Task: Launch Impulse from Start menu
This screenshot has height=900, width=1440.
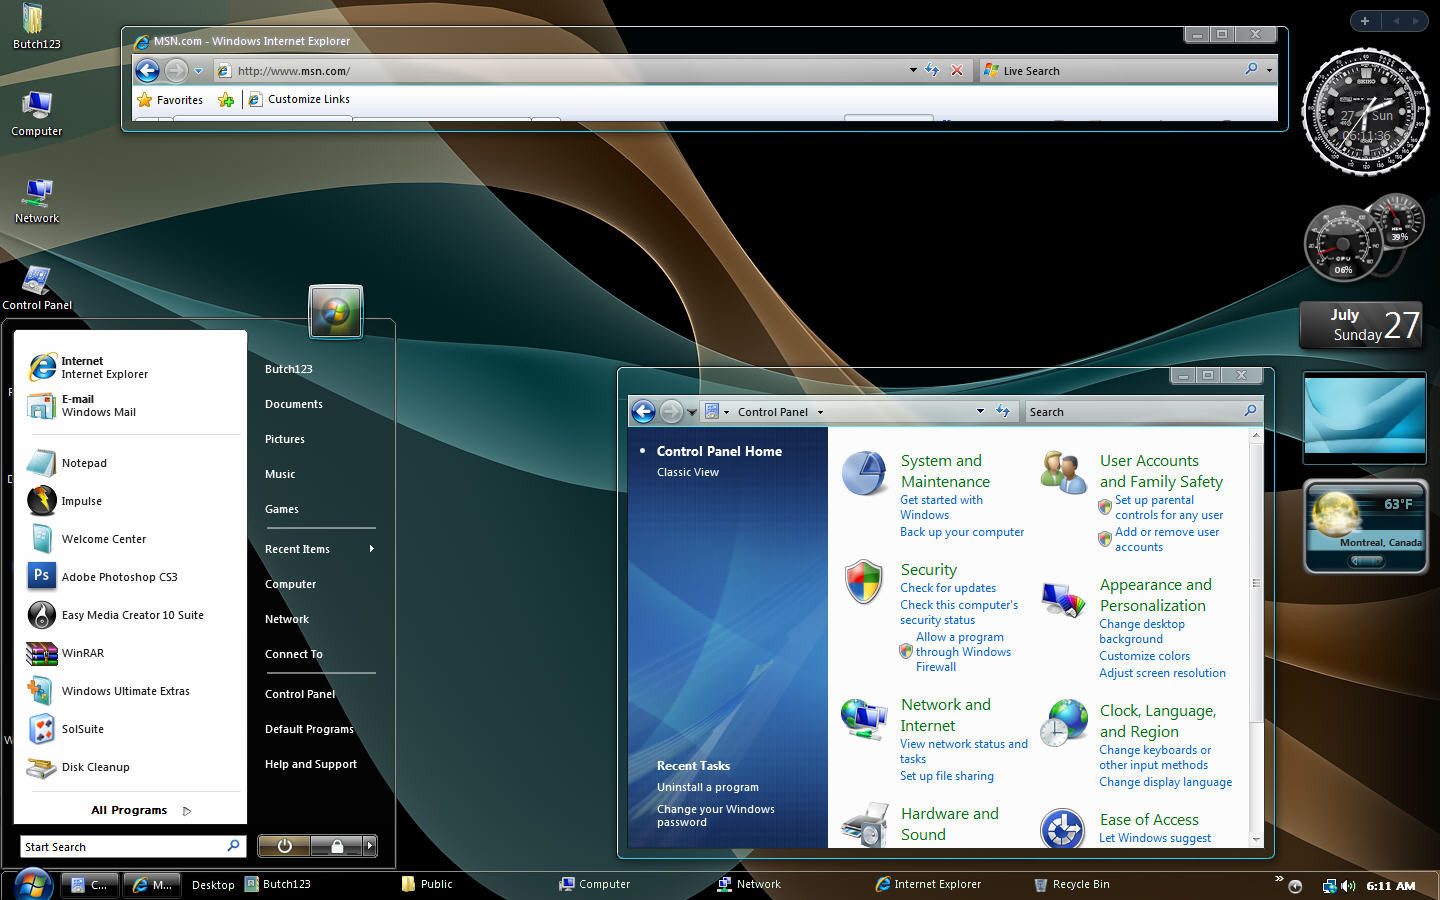Action: (130, 501)
